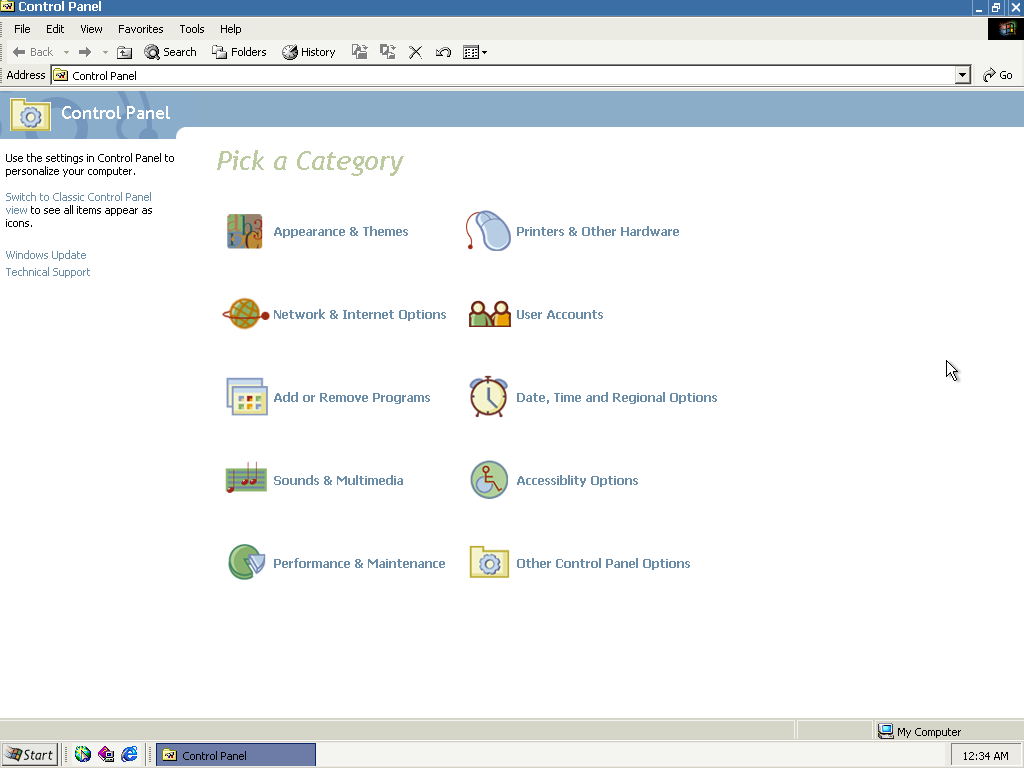The width and height of the screenshot is (1024, 768).
Task: Open the Date, Time and Regional clock icon
Action: coord(489,397)
